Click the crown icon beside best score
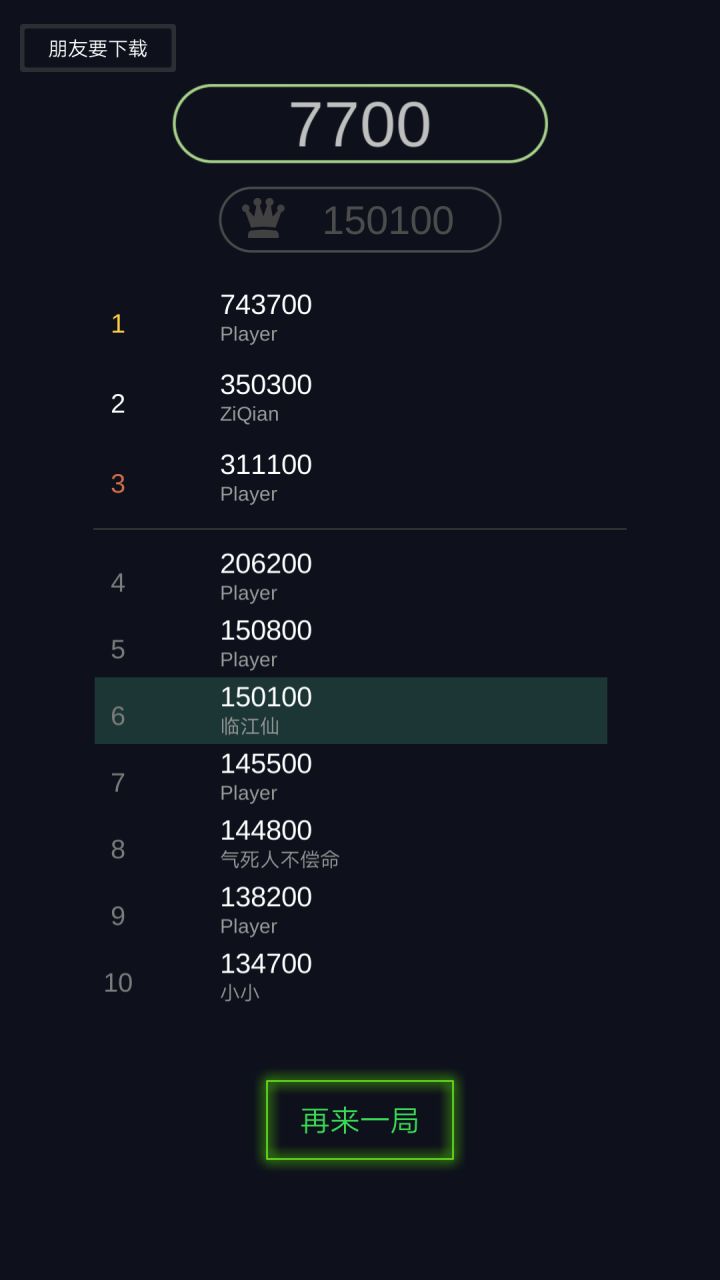The height and width of the screenshot is (1280, 720). pos(263,219)
